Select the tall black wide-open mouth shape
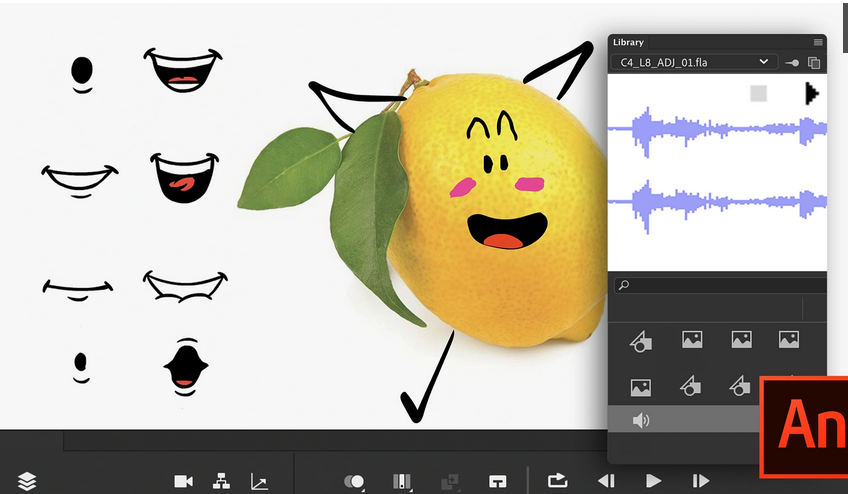Screen dimensions: 848x494 (x=186, y=367)
